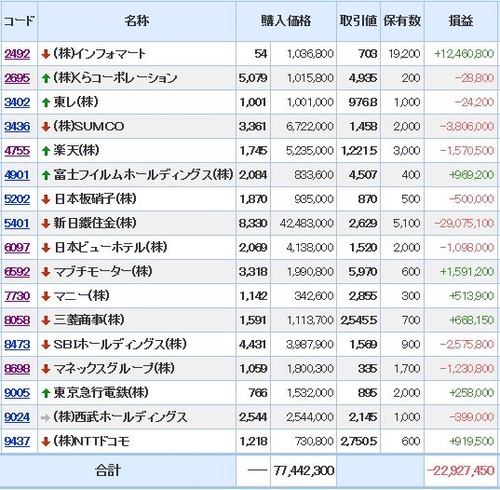Open the 3436 SUMCO code link
Screen dimensions: 500x490
(x=17, y=127)
